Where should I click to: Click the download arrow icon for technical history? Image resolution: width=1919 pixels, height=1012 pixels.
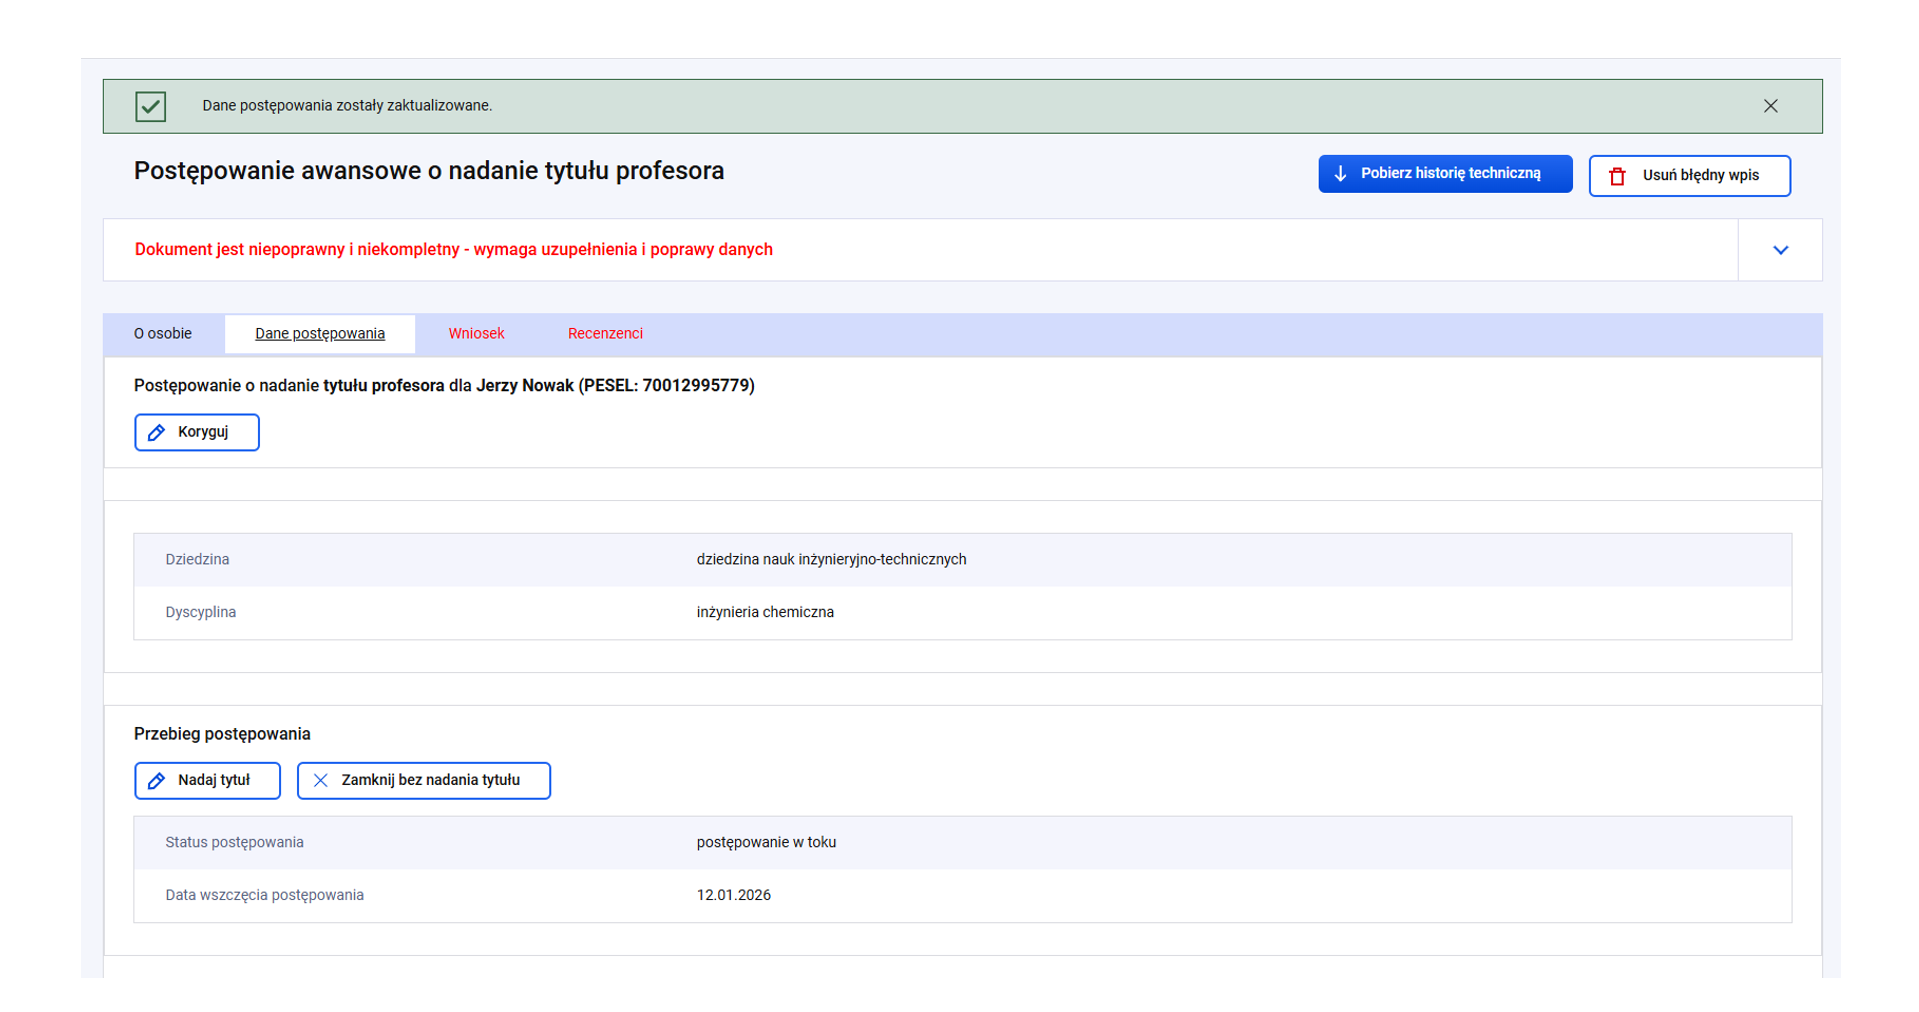click(x=1340, y=174)
